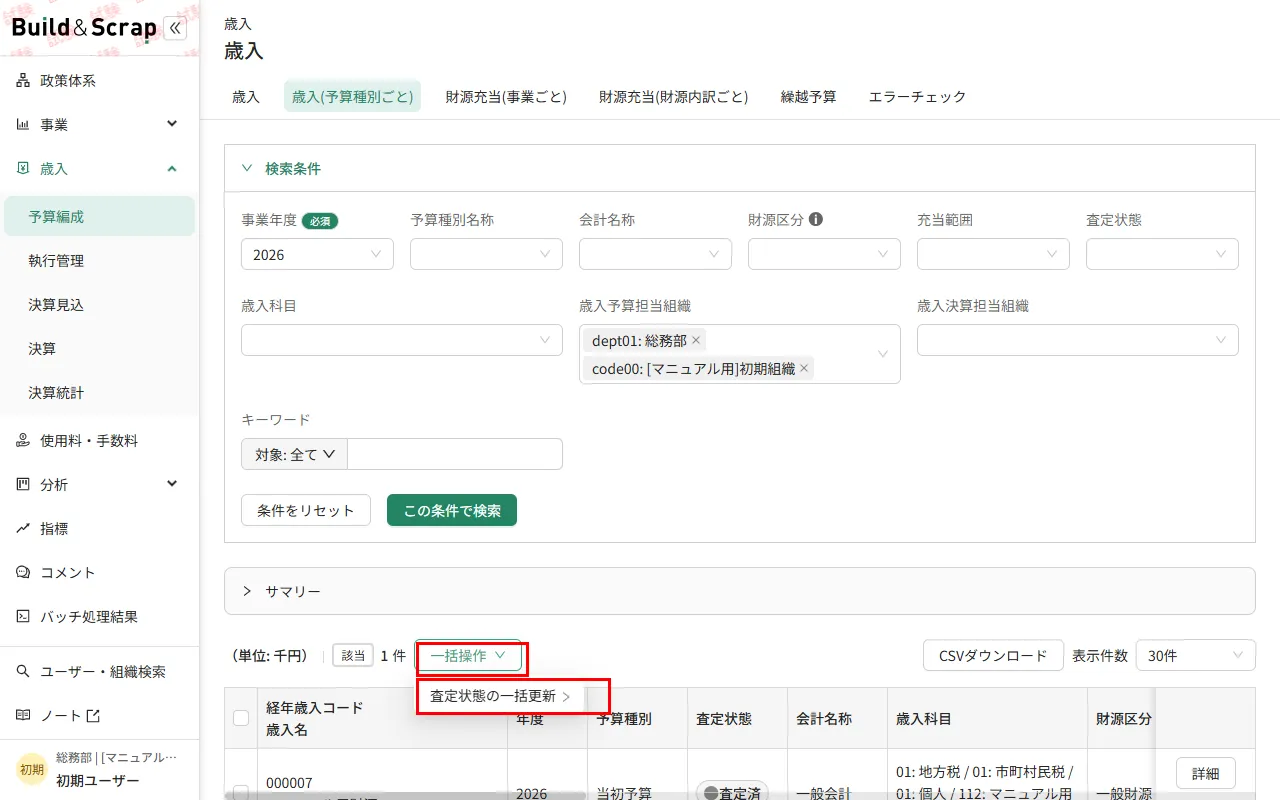
Task: Click the 初期ユーザー user name
Action: (x=98, y=781)
